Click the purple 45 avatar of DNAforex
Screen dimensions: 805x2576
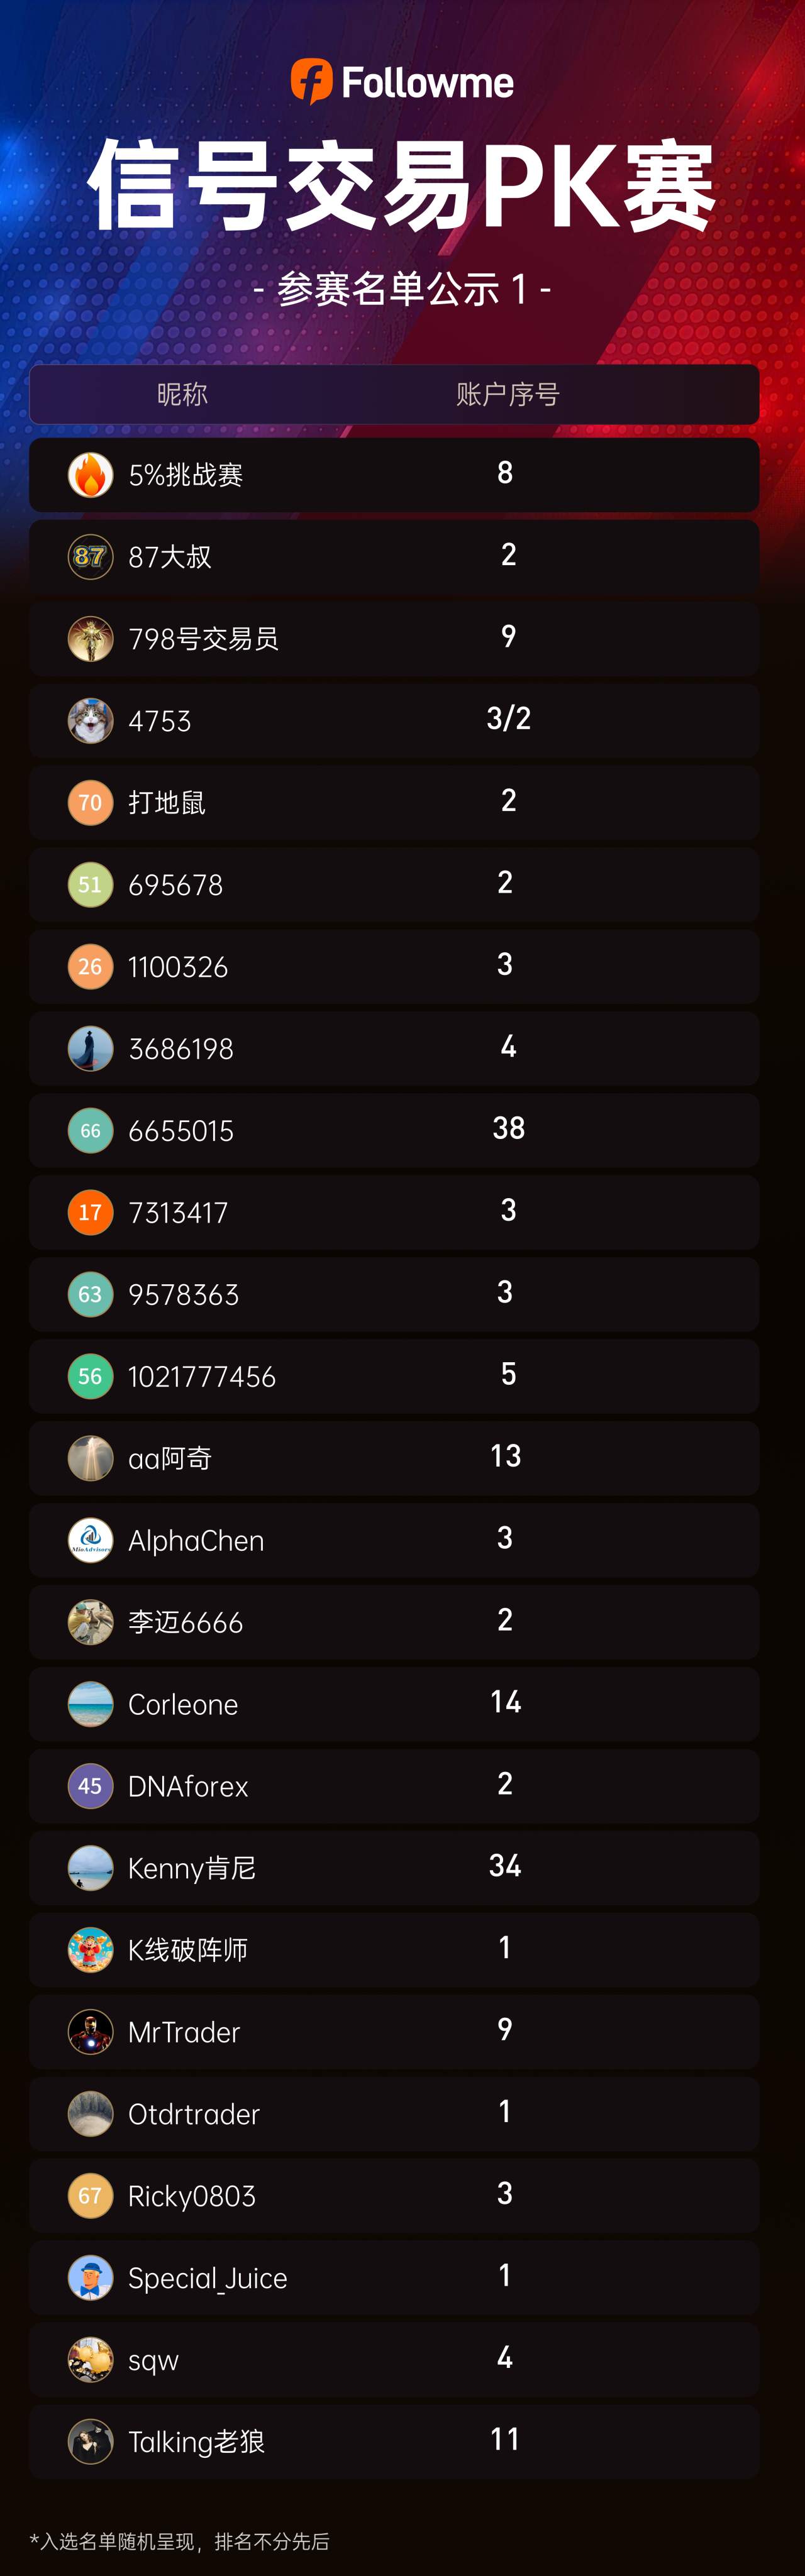click(90, 1787)
